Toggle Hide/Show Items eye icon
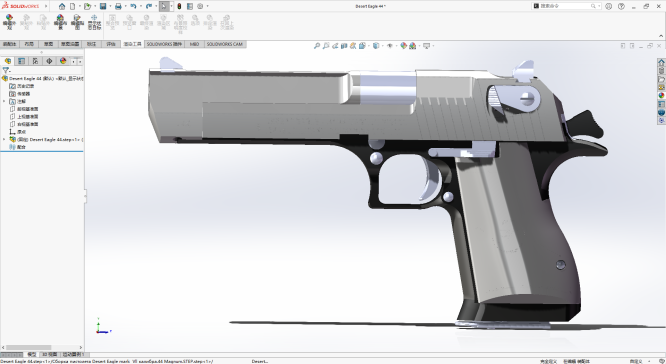The image size is (666, 364). (x=389, y=46)
